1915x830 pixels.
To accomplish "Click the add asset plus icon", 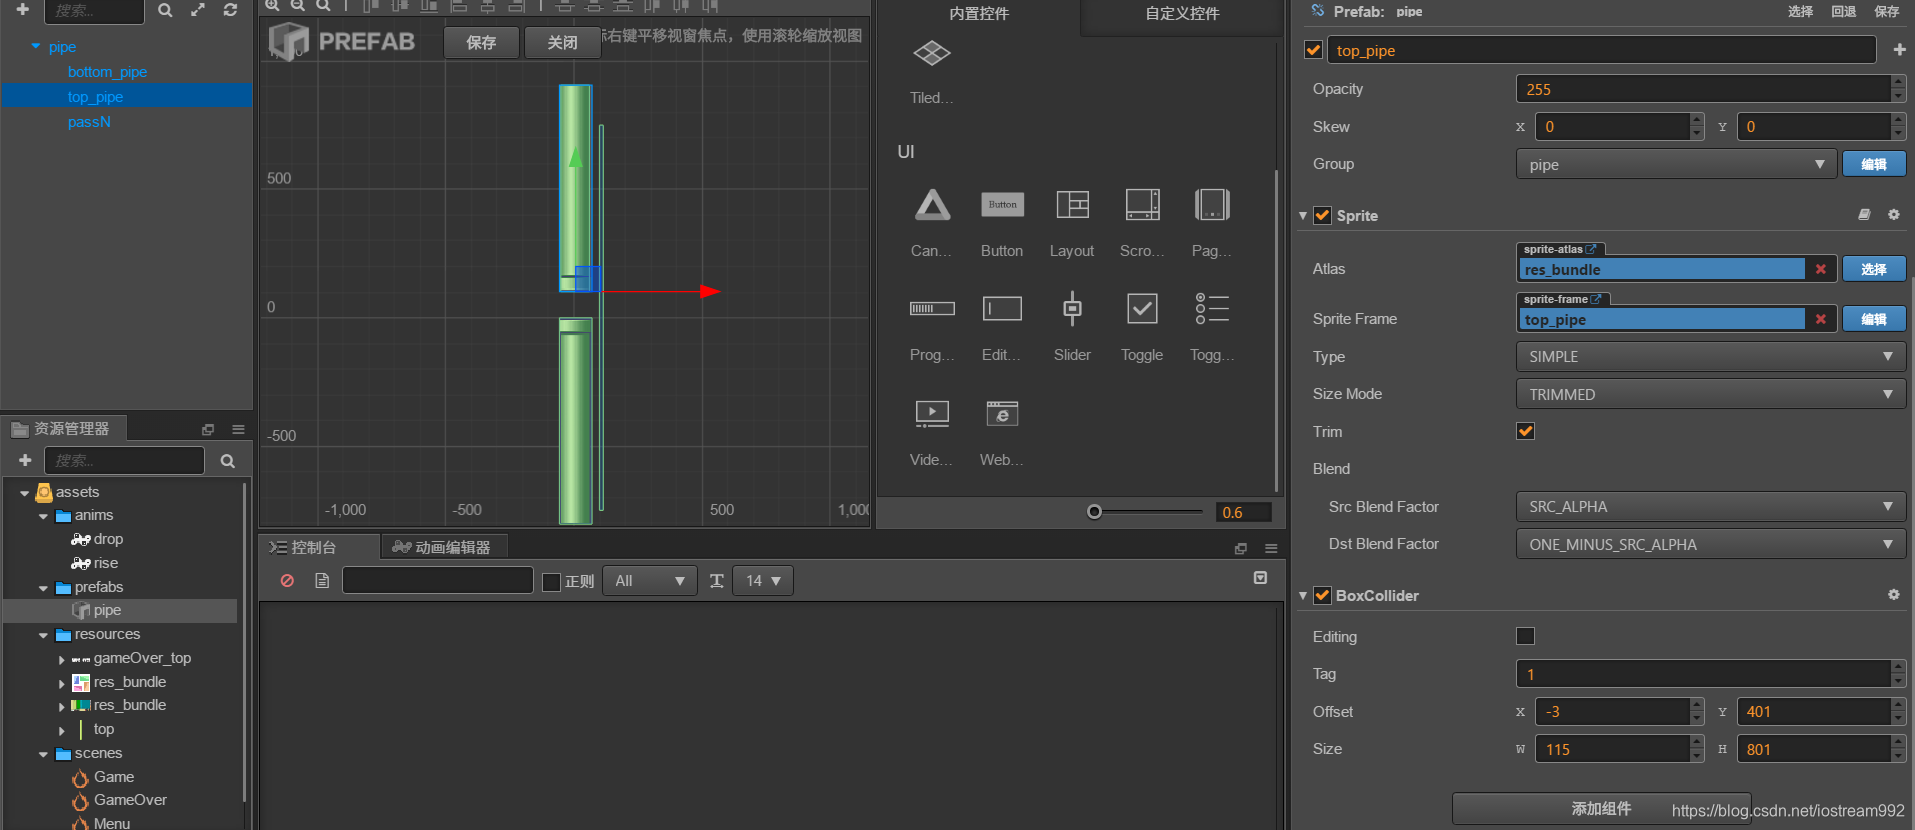I will click(25, 460).
